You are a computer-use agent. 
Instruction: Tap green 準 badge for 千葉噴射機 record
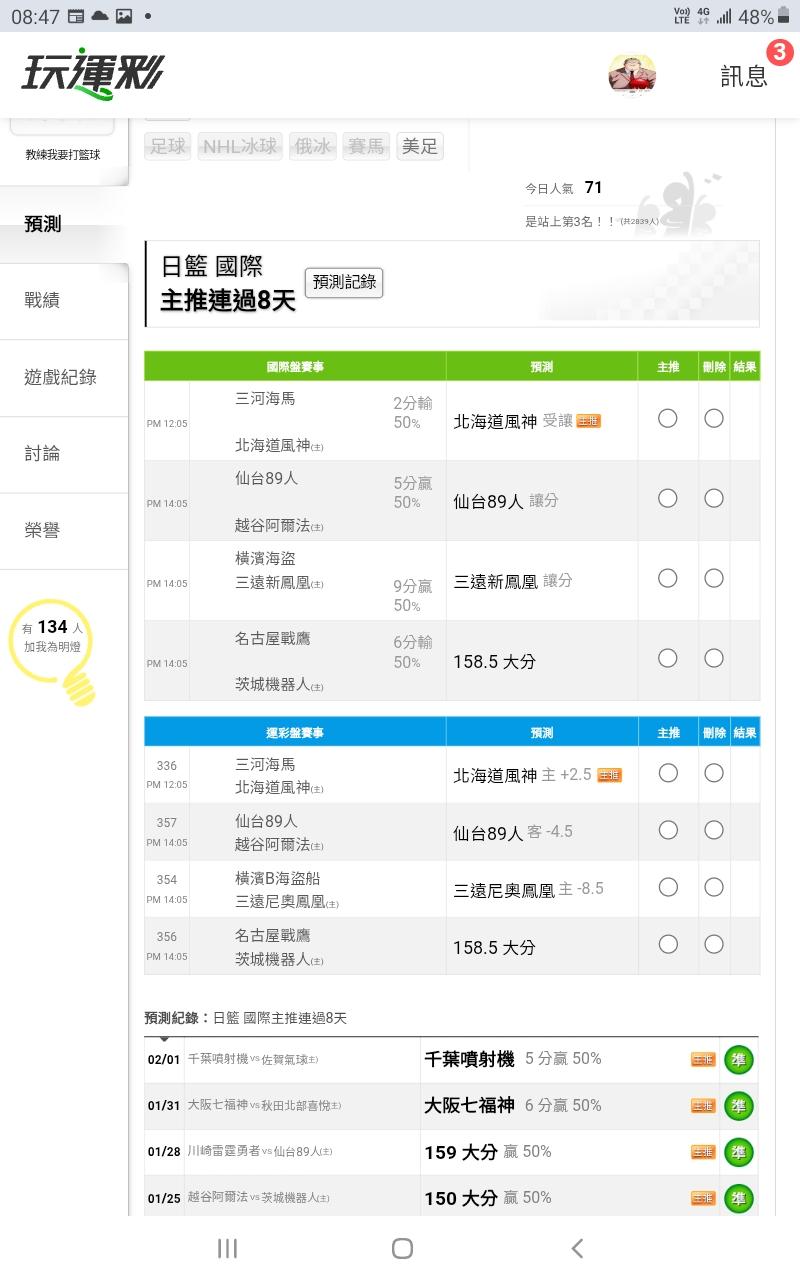coord(738,1060)
